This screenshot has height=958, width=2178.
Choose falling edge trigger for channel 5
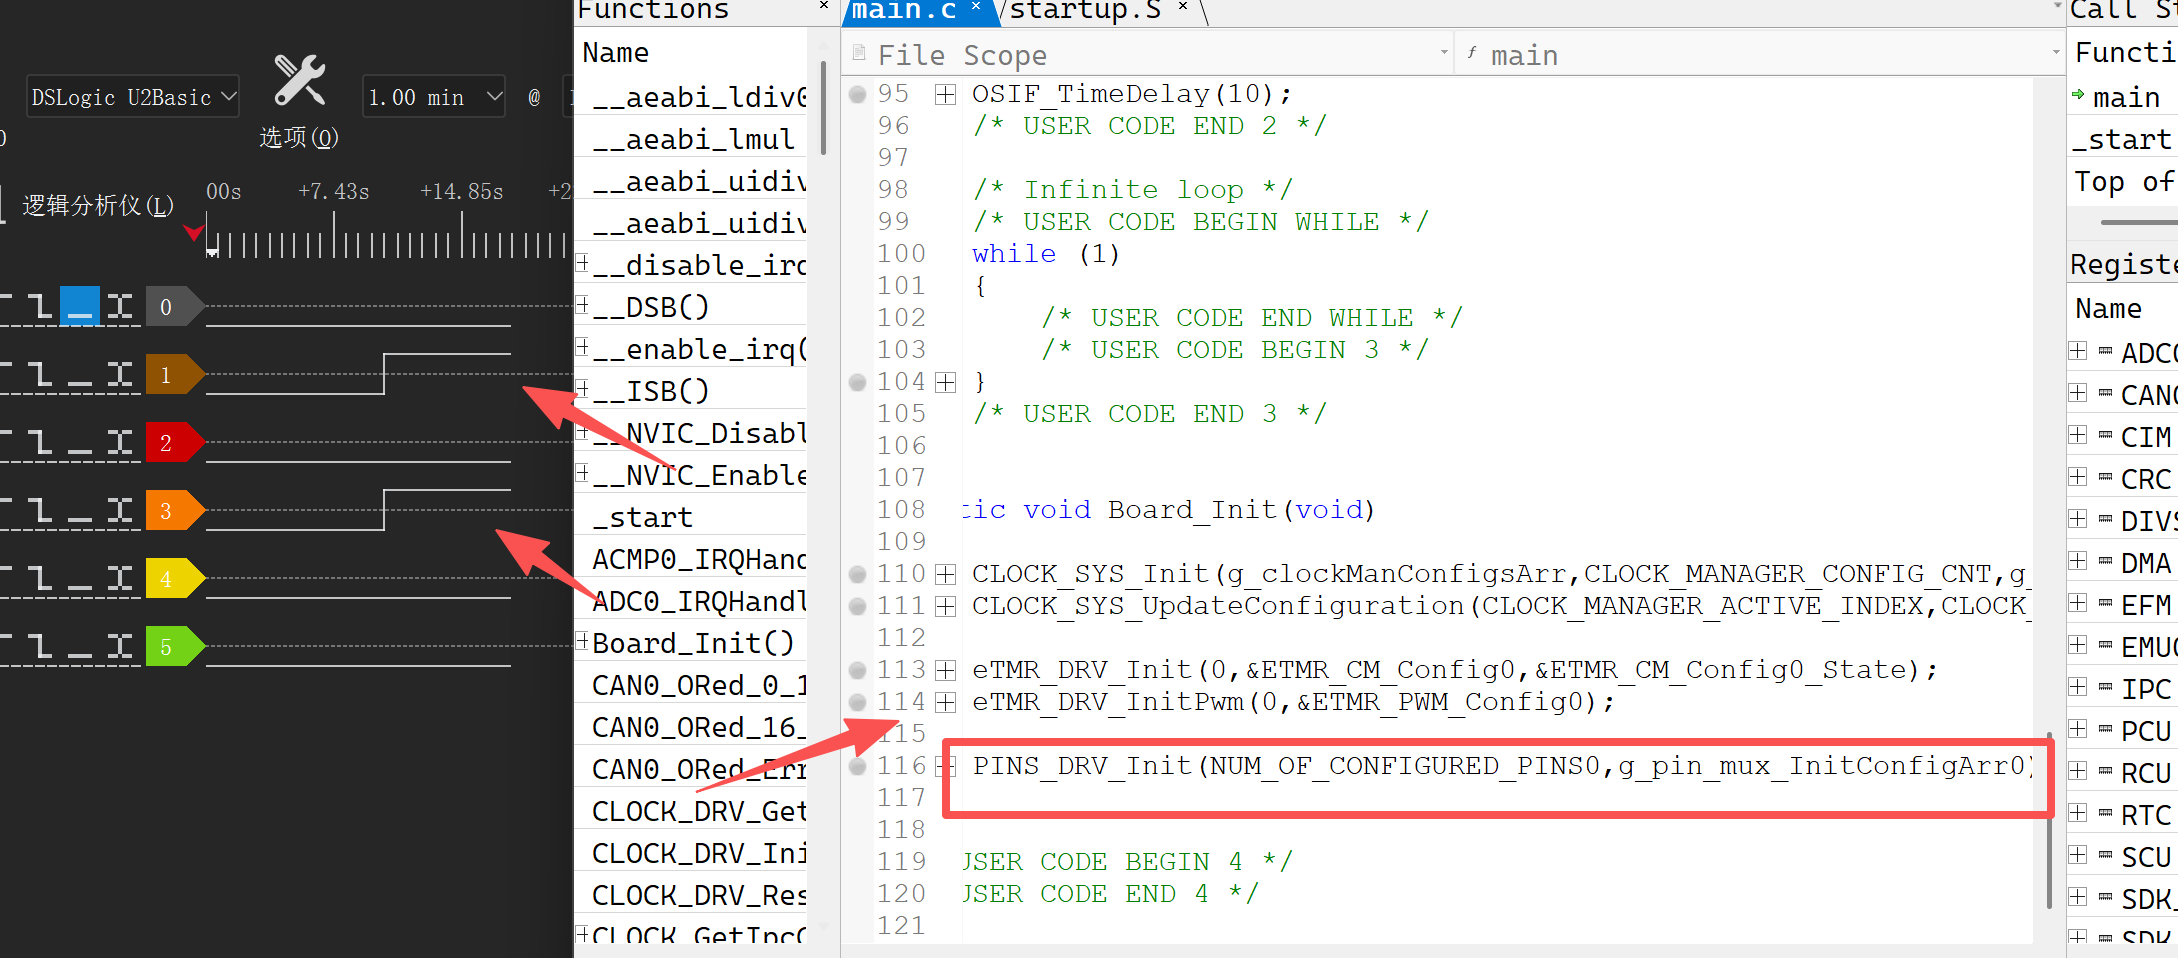[39, 647]
